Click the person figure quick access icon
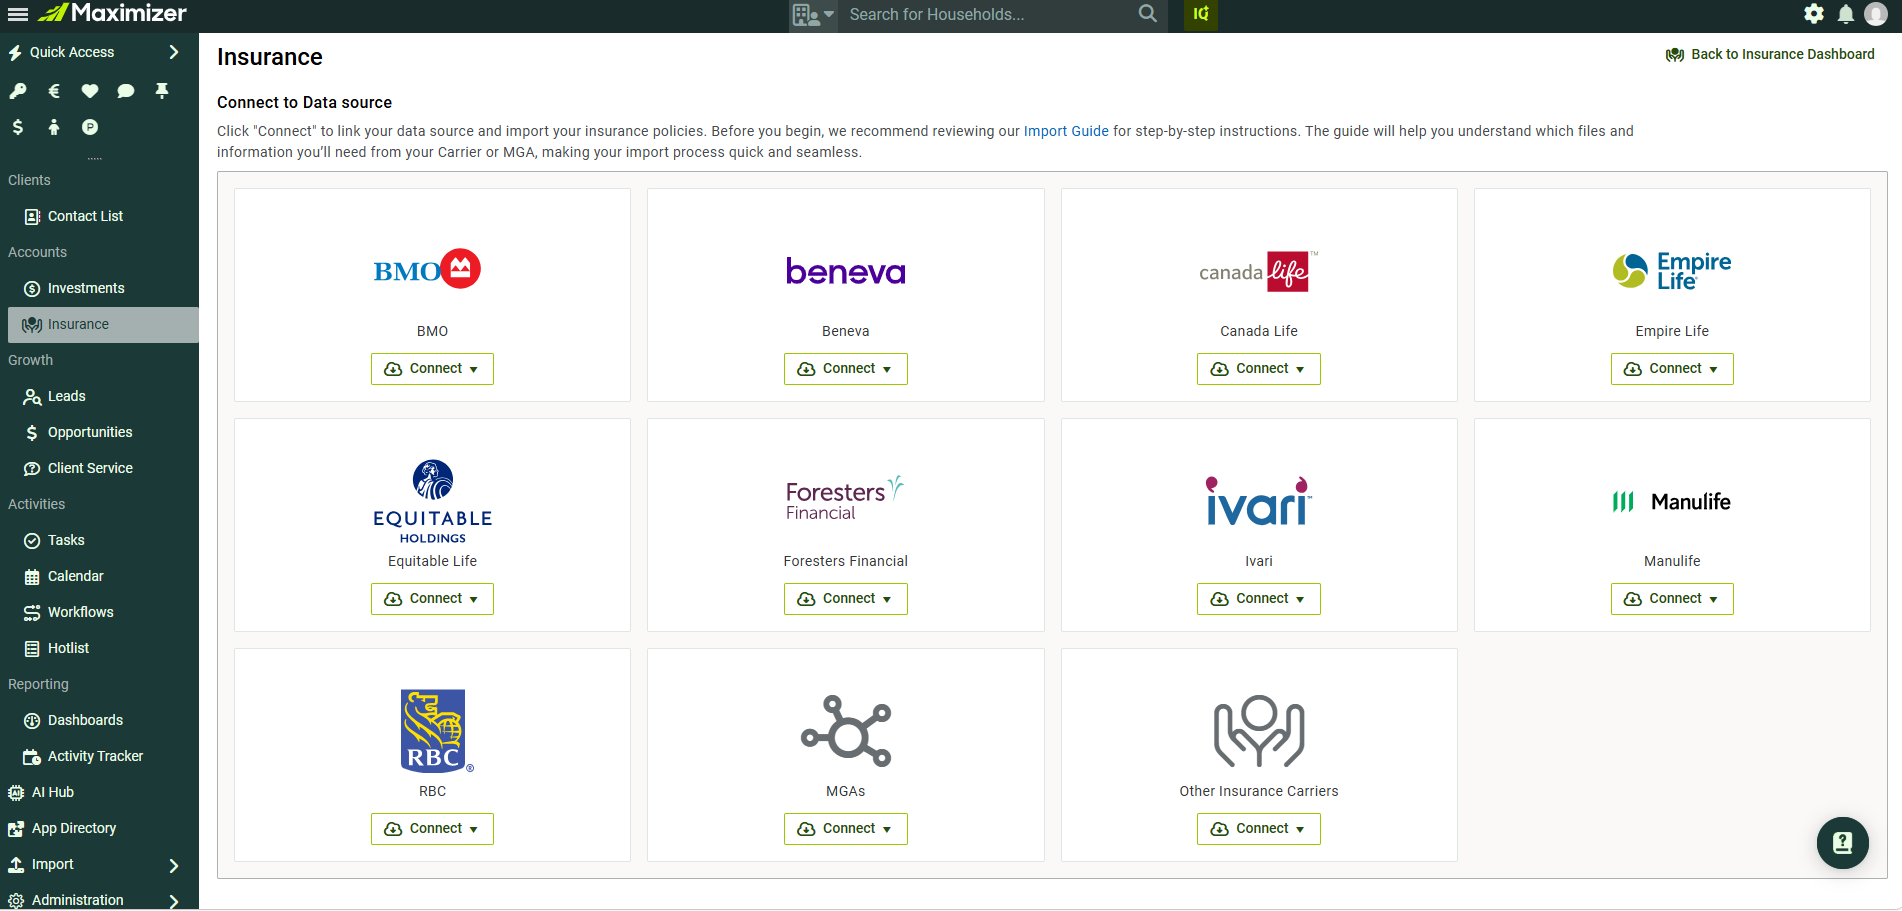The width and height of the screenshot is (1902, 911). click(54, 127)
